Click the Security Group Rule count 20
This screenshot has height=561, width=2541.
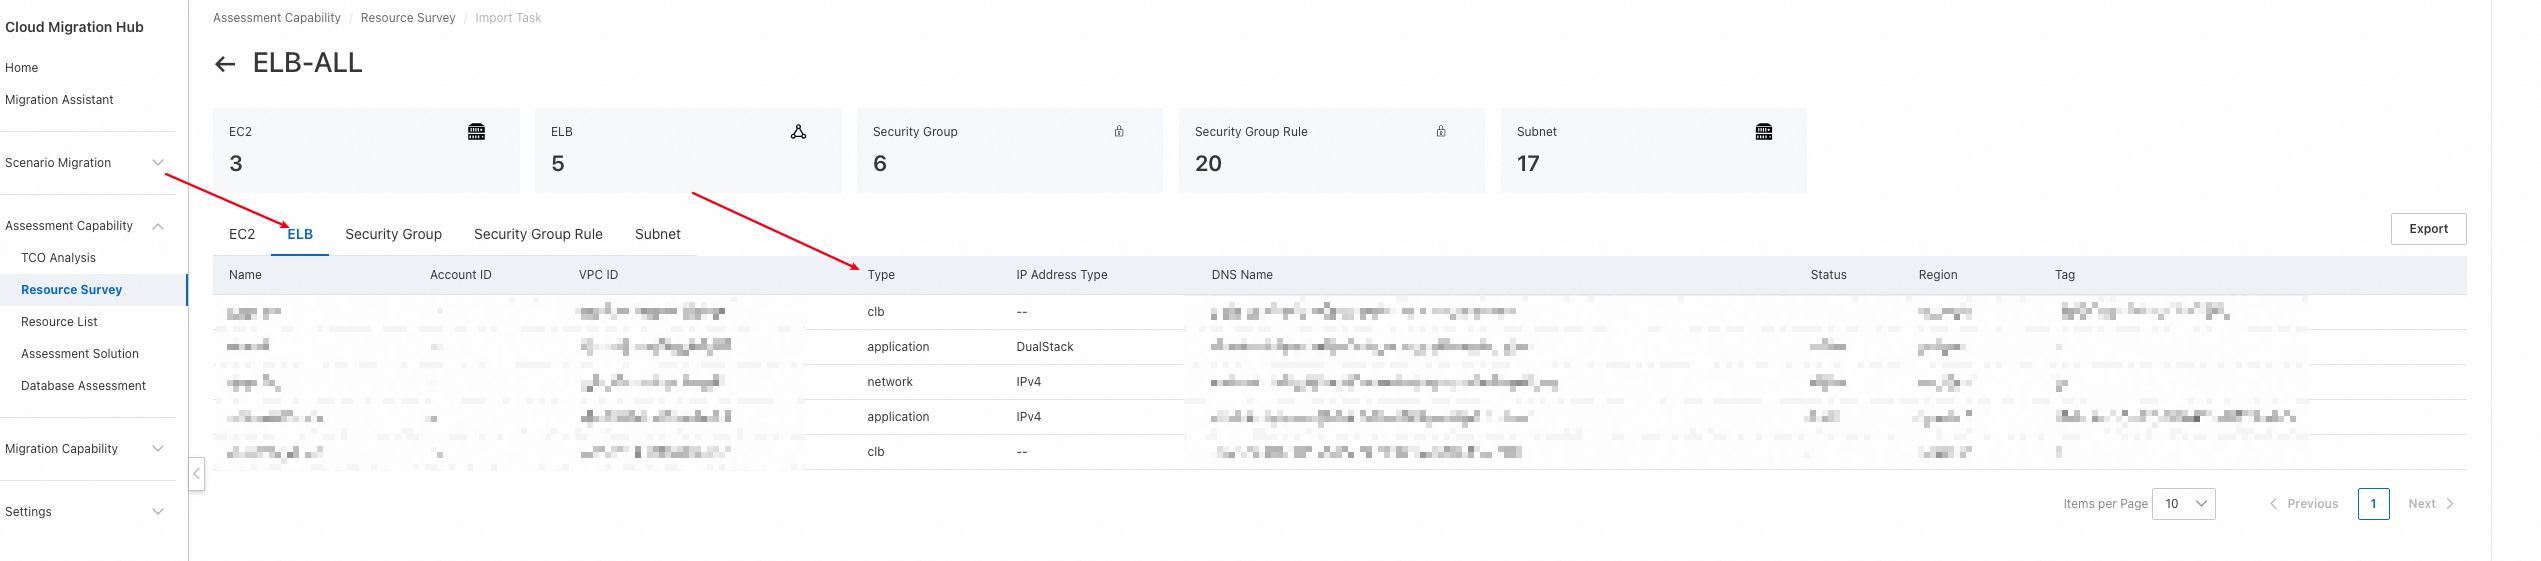[1208, 163]
